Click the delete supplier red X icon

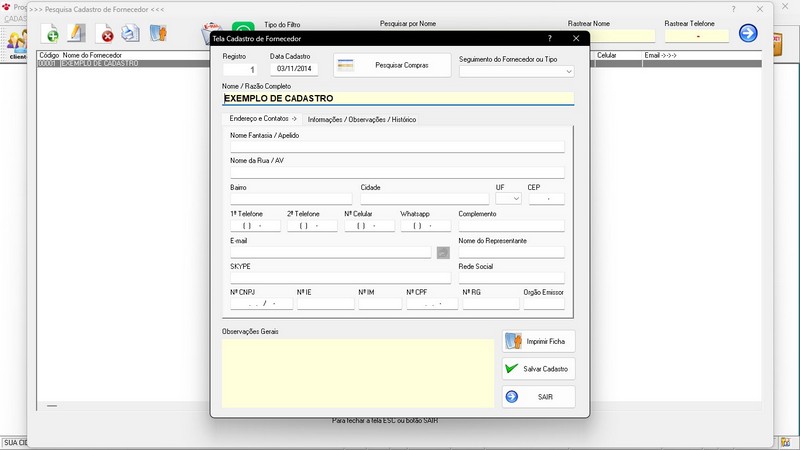point(105,33)
